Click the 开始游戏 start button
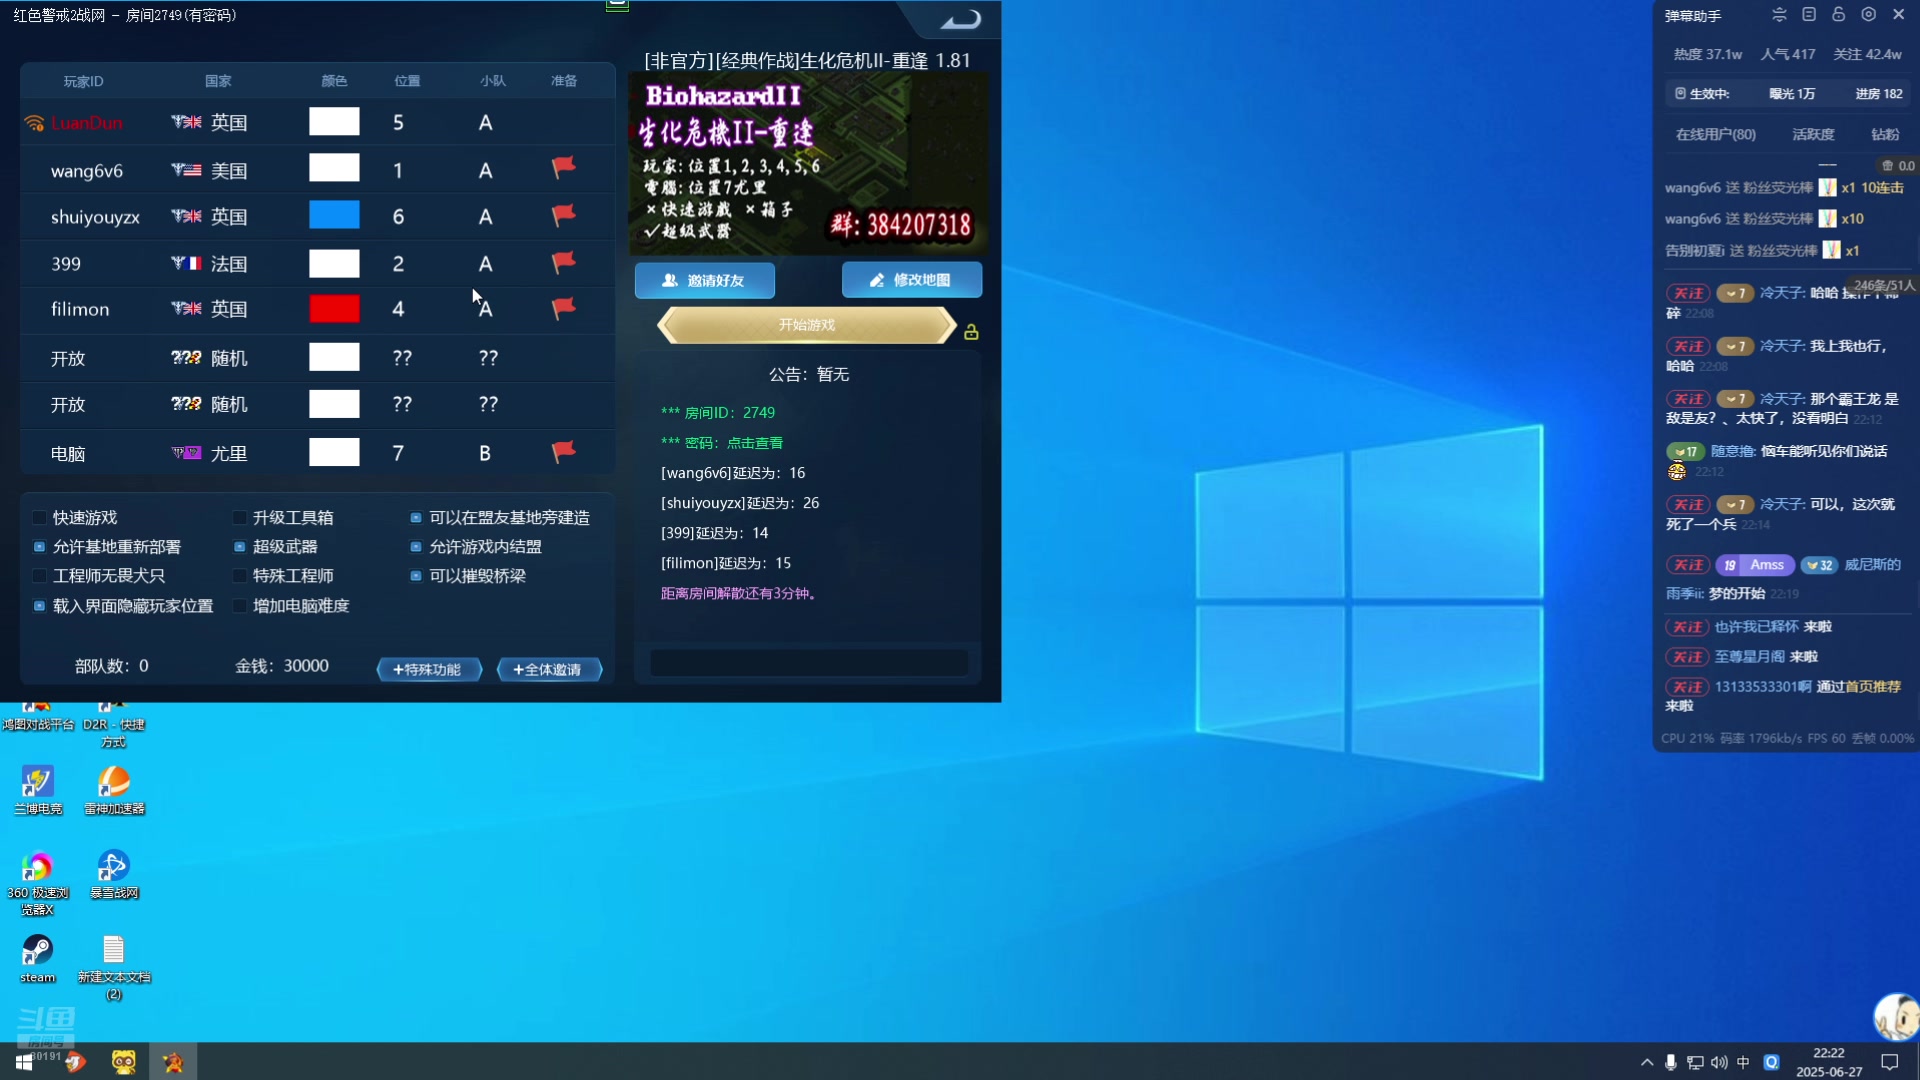The height and width of the screenshot is (1080, 1920). [x=807, y=325]
